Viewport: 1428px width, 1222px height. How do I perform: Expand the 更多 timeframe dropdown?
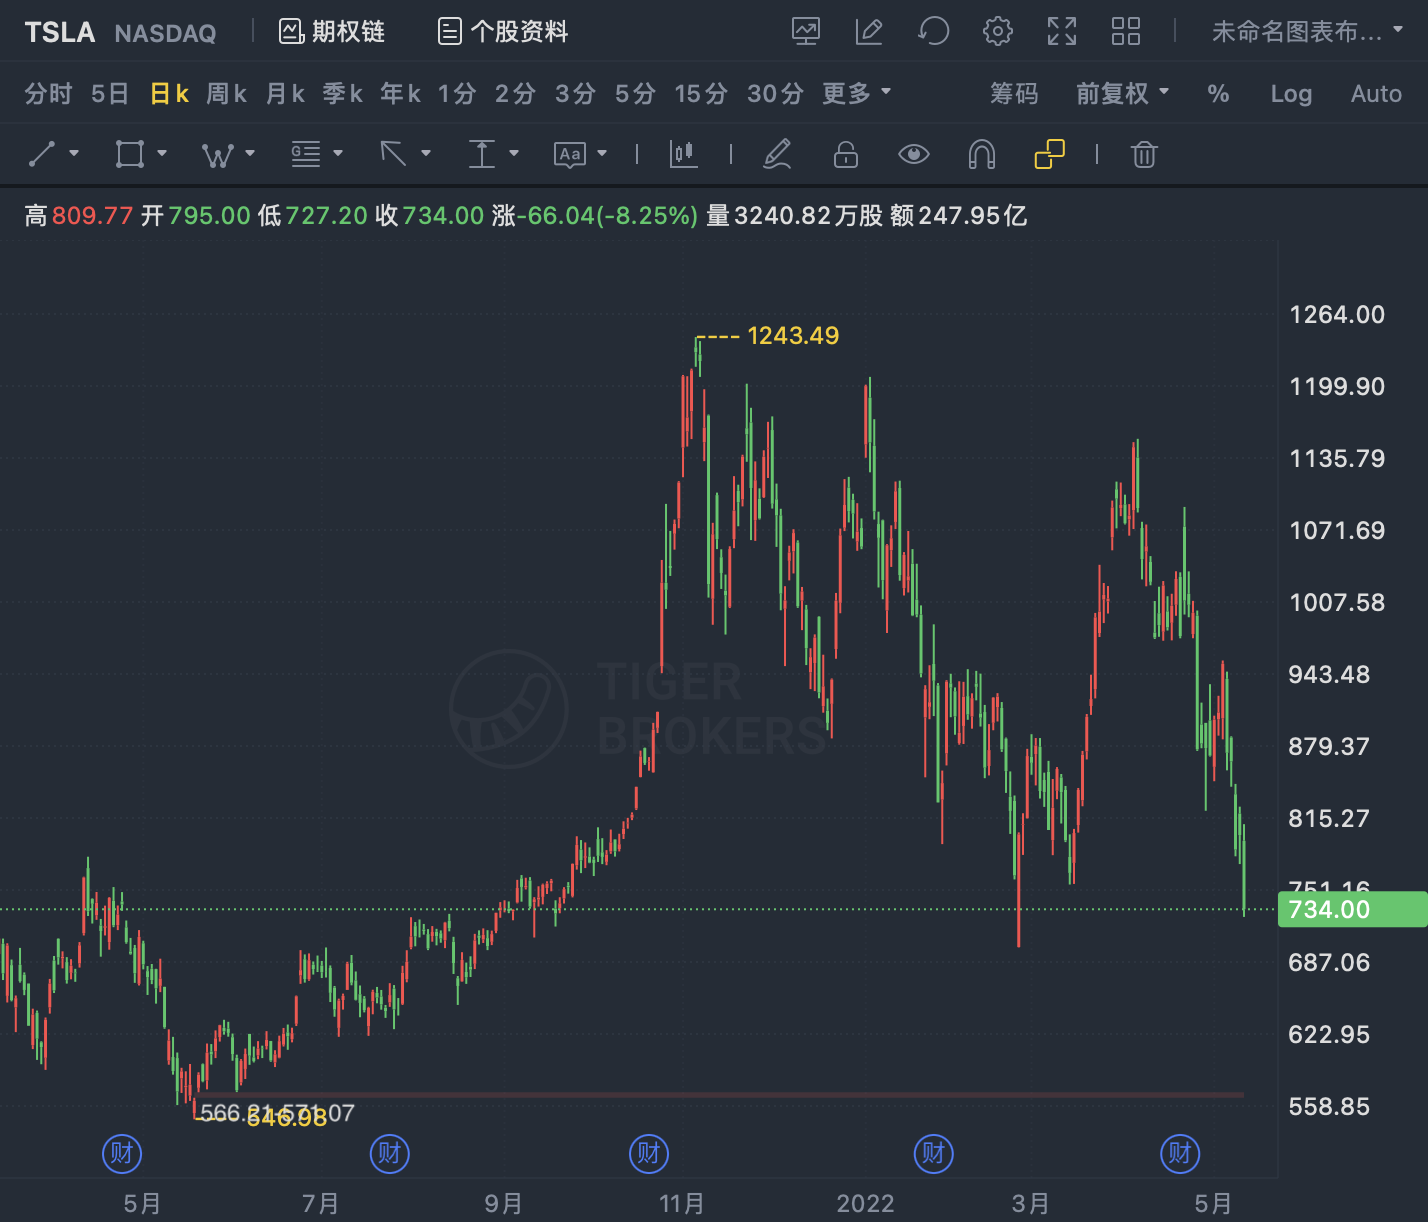click(856, 94)
